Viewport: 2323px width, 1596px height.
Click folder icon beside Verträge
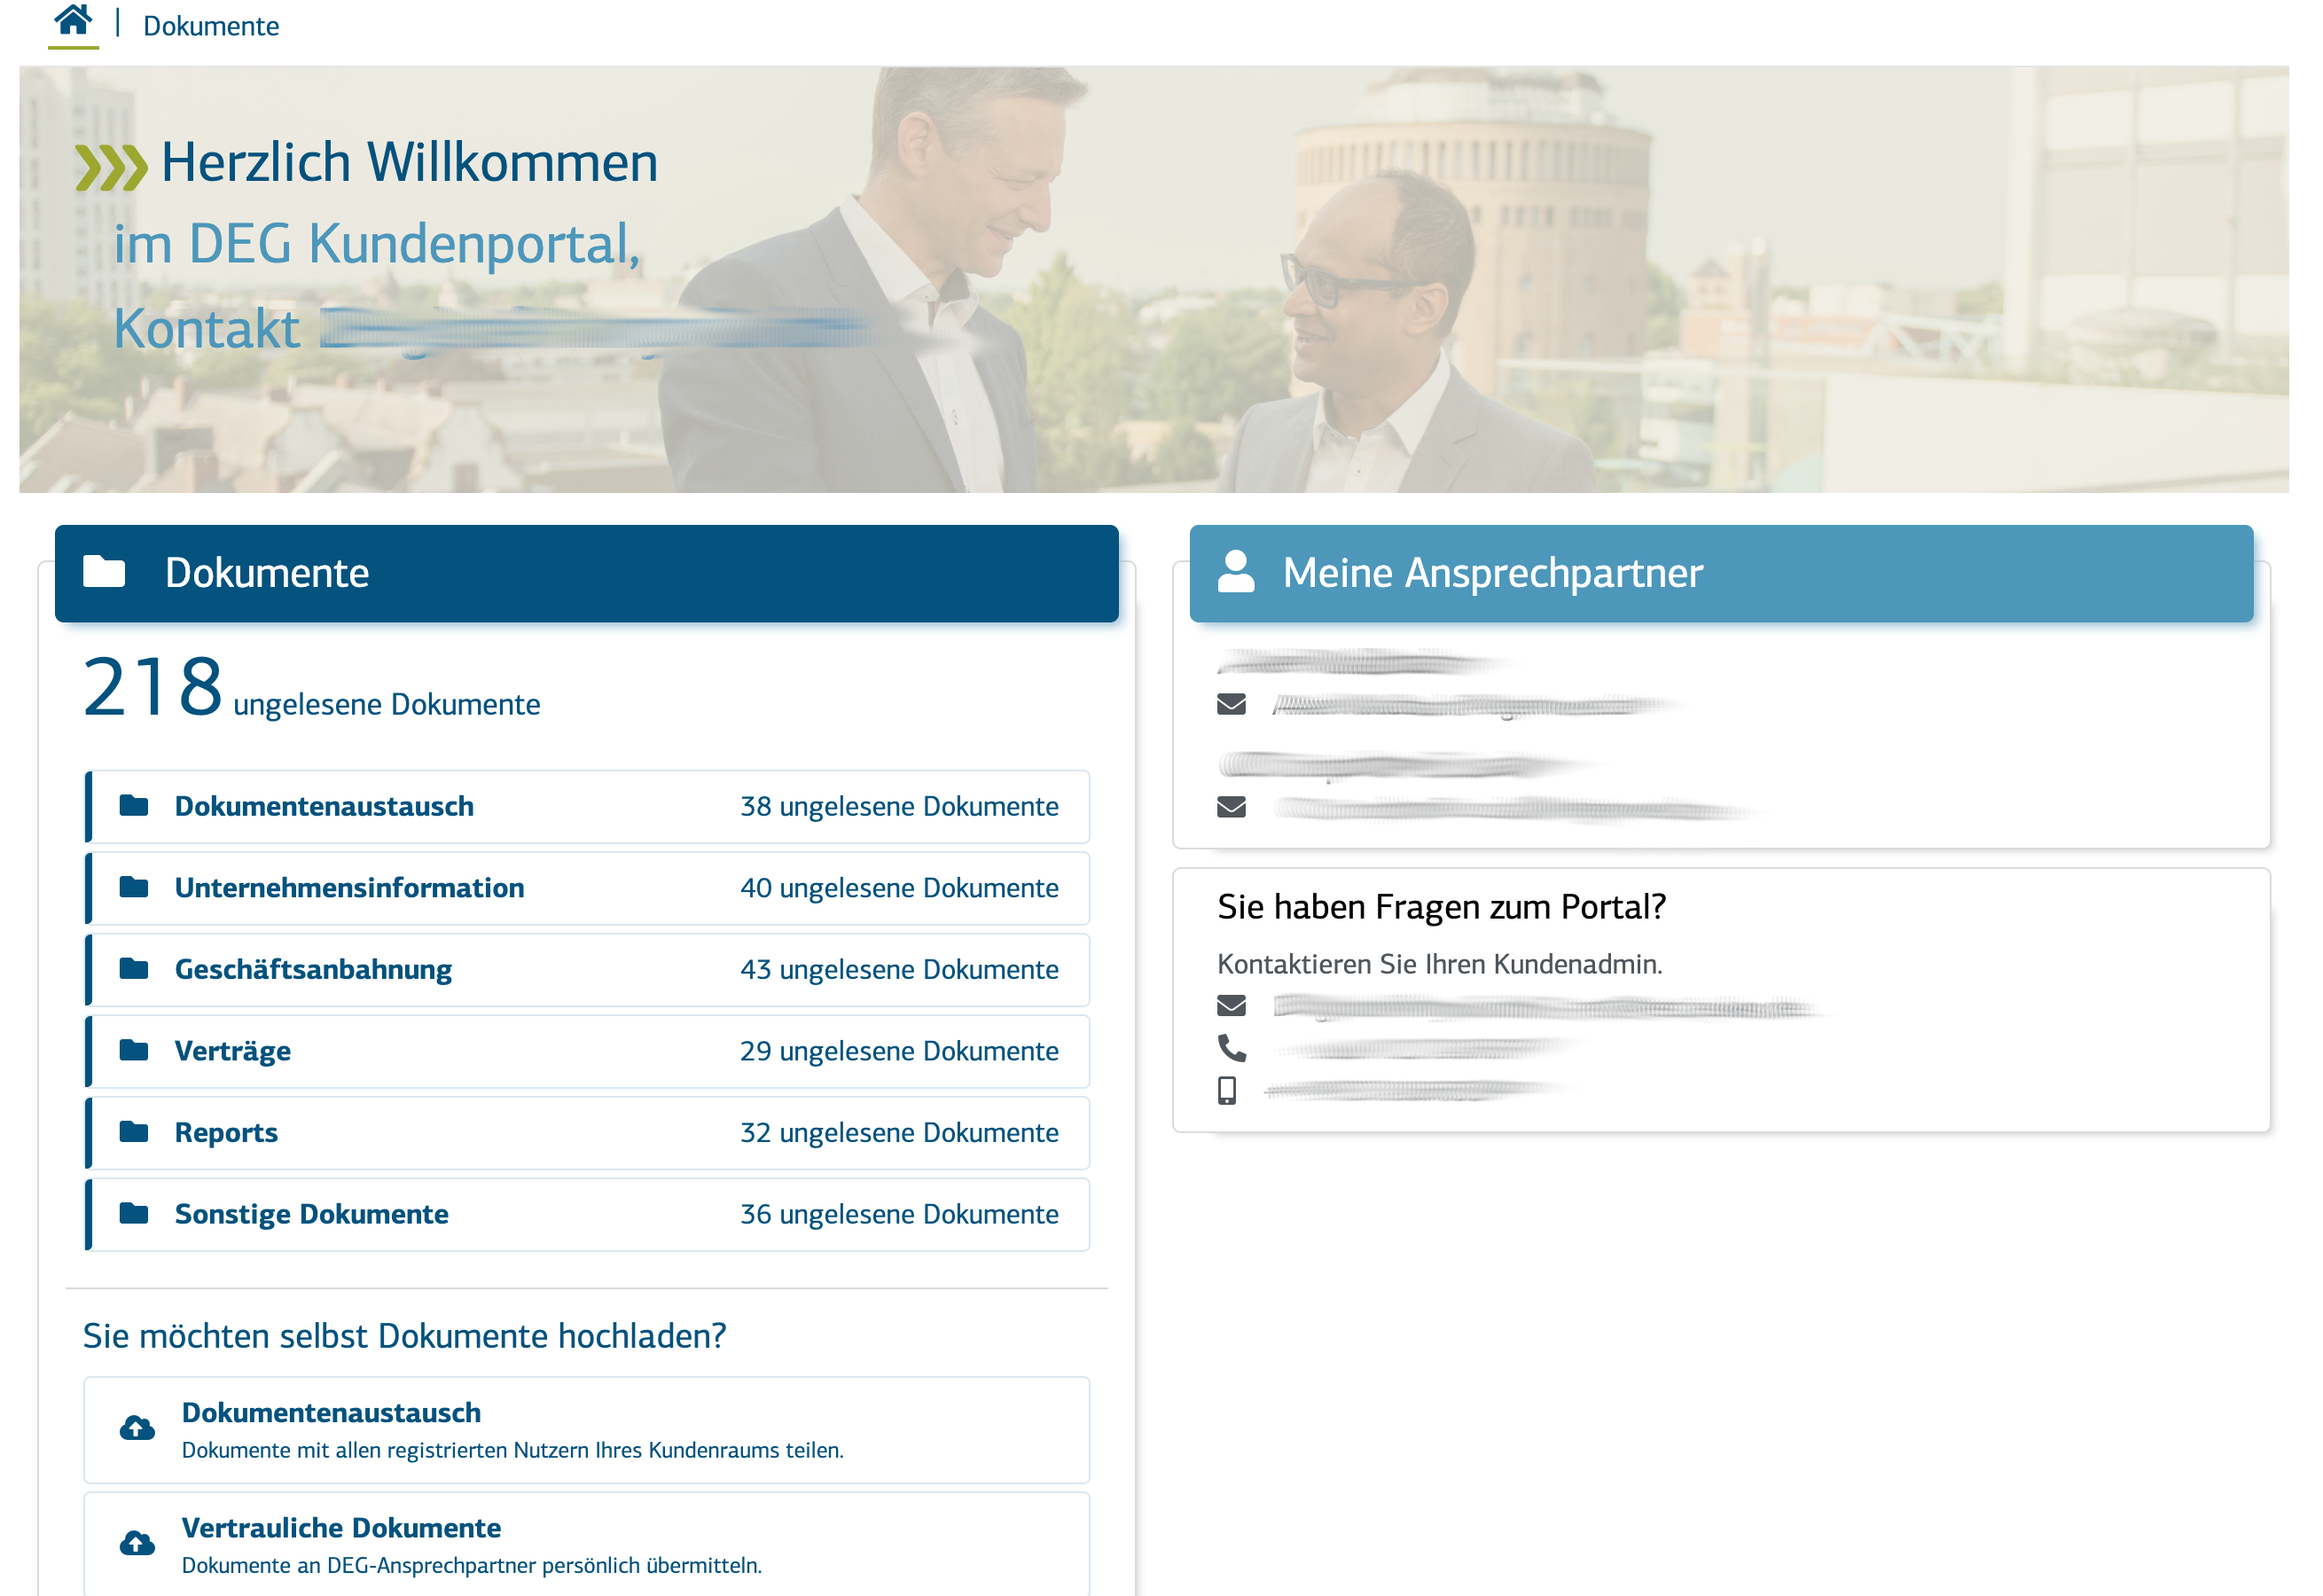[x=134, y=1051]
